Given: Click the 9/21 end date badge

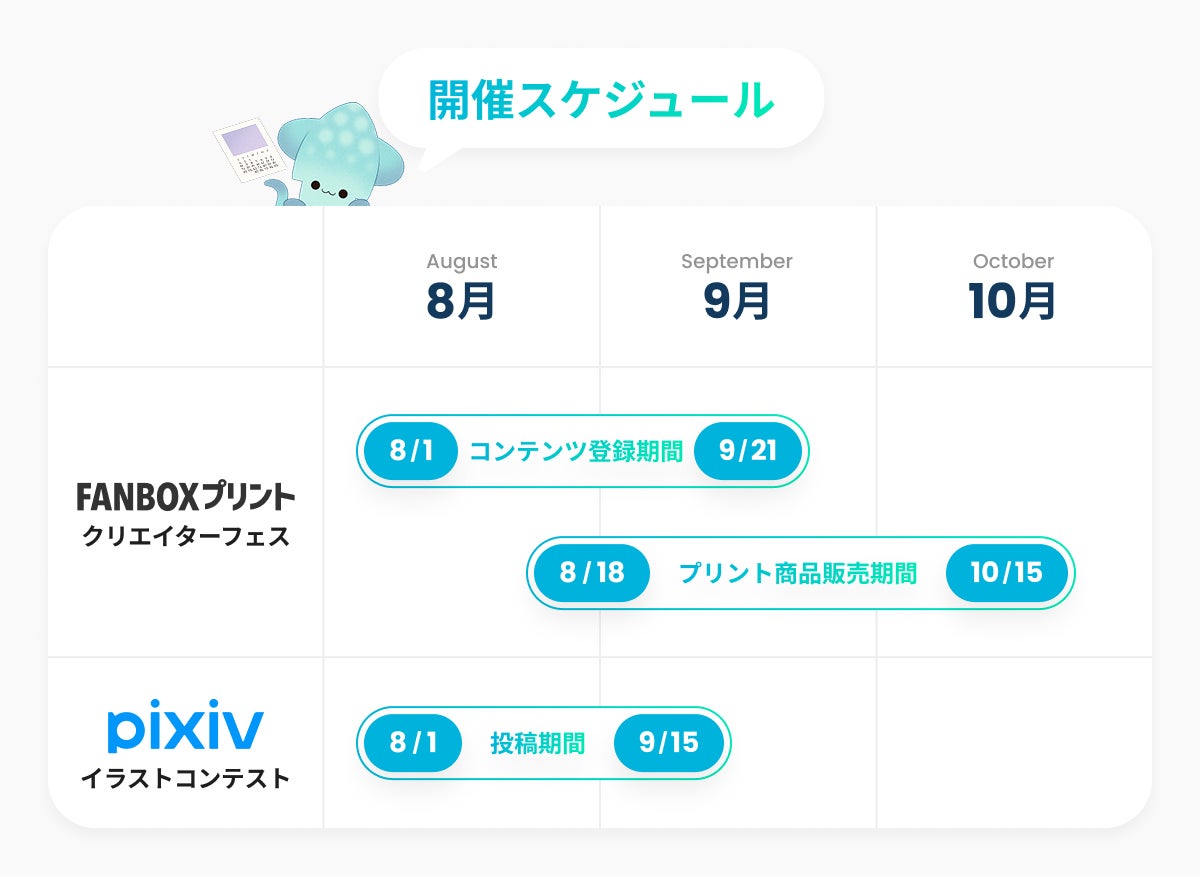Looking at the screenshot, I should click(748, 451).
